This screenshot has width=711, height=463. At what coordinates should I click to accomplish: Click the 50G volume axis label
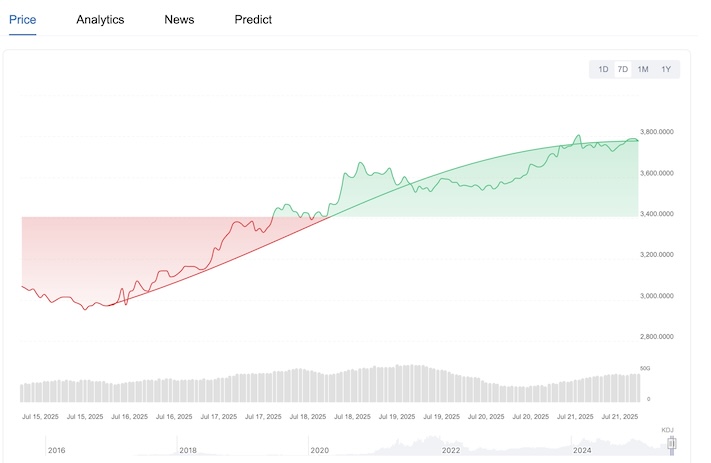point(645,369)
